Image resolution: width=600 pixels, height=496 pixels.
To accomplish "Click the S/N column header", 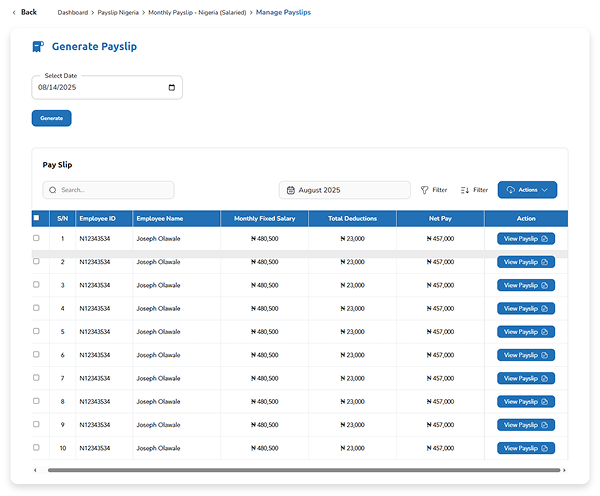I will point(62,219).
